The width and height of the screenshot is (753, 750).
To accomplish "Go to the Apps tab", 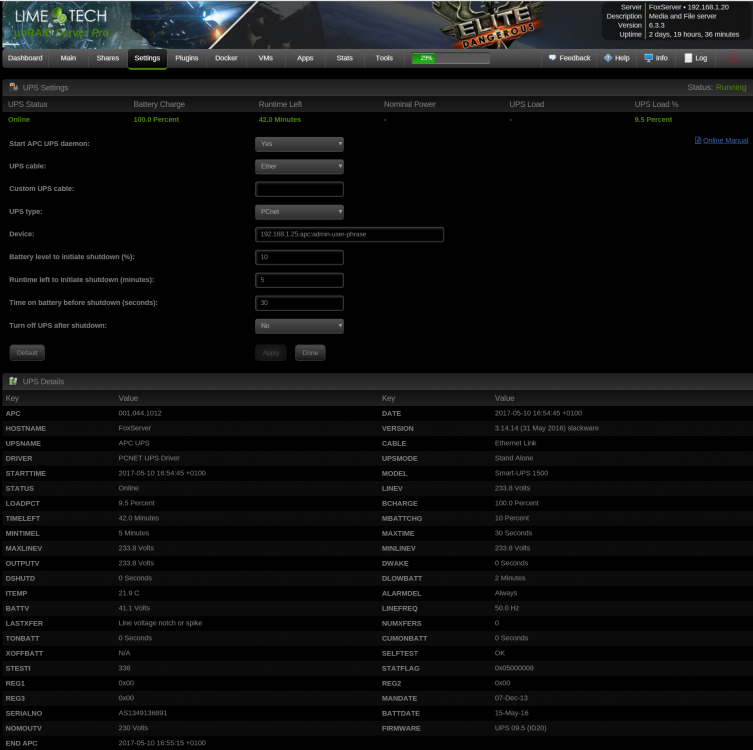I will (x=305, y=58).
